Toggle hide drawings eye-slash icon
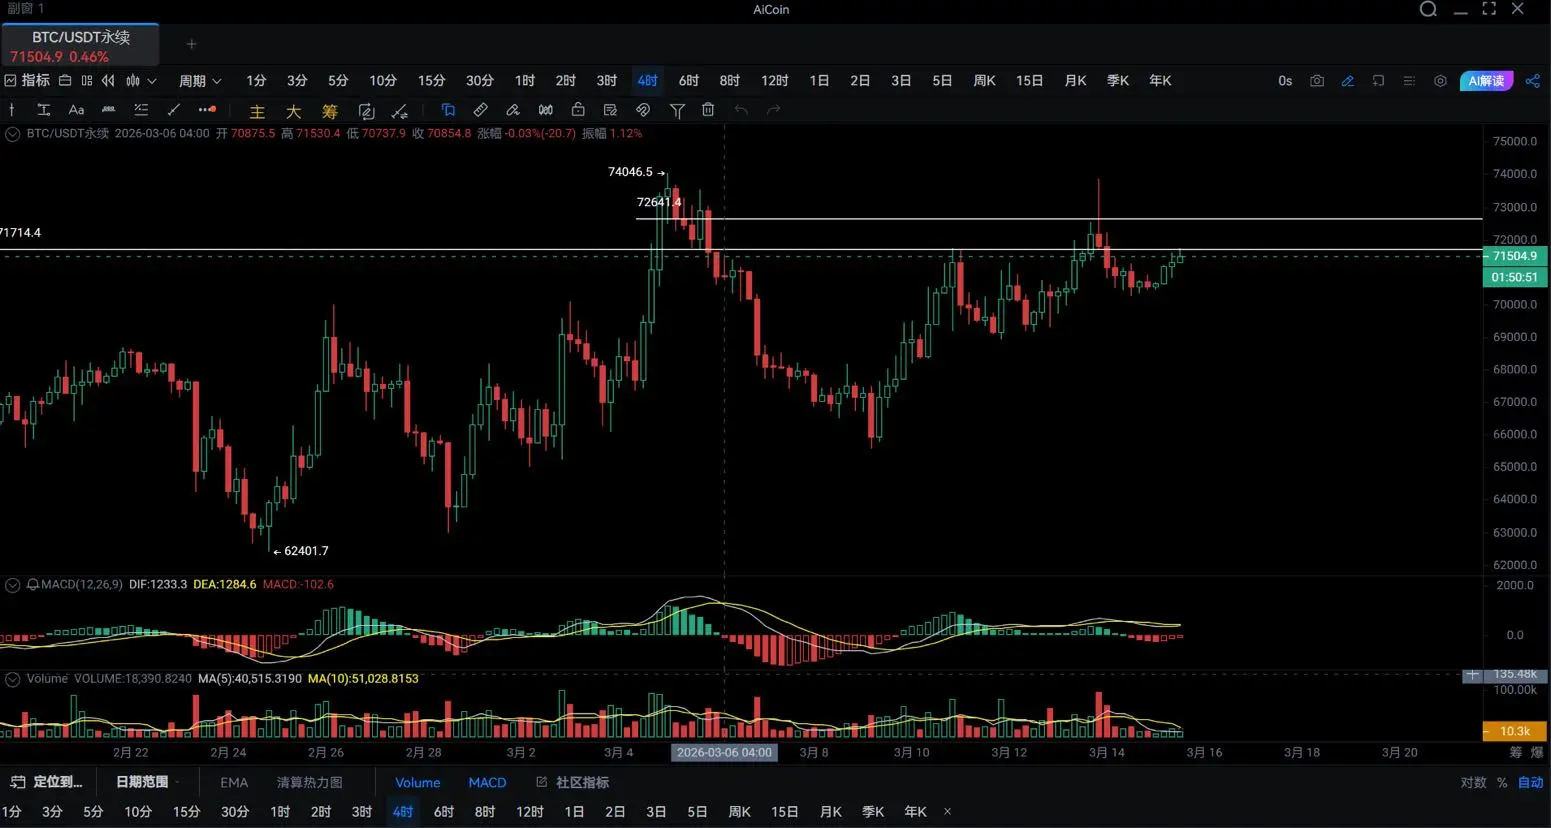Screen dimensions: 1551x828 coord(643,110)
